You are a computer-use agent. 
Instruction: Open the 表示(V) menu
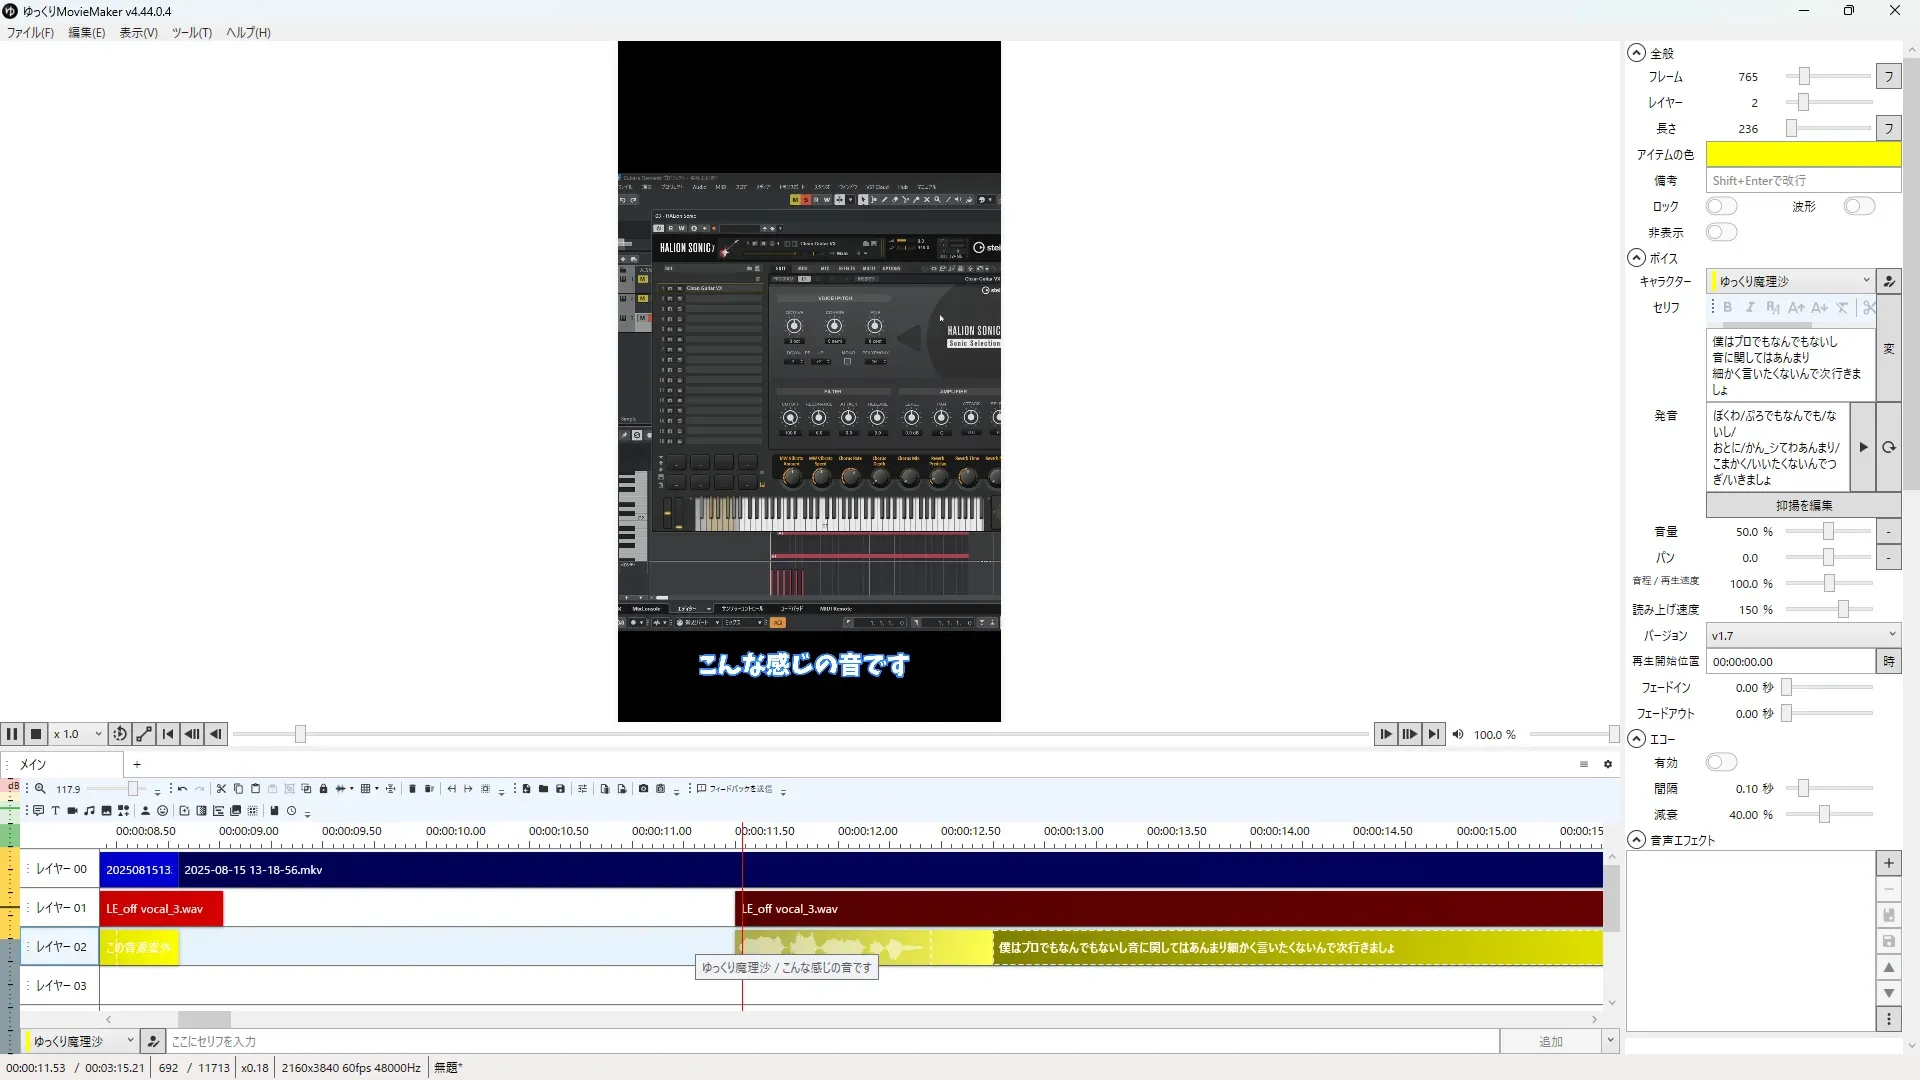tap(138, 32)
